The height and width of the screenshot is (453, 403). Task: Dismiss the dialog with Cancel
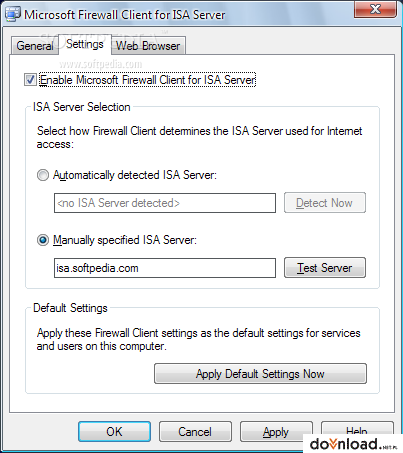[195, 432]
